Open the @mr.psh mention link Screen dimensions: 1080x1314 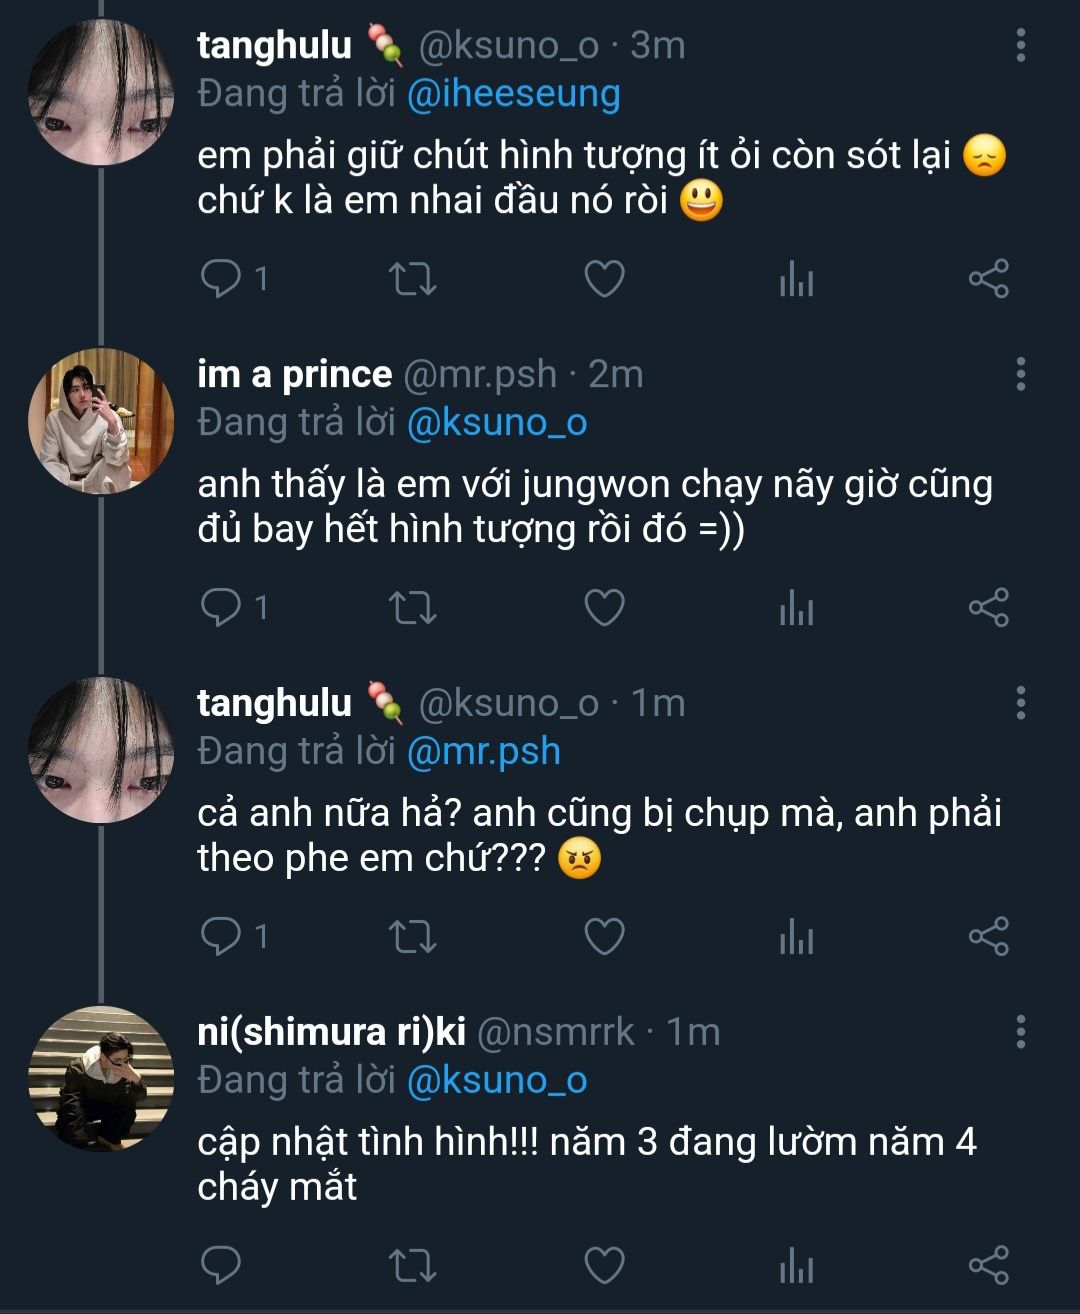coord(484,751)
